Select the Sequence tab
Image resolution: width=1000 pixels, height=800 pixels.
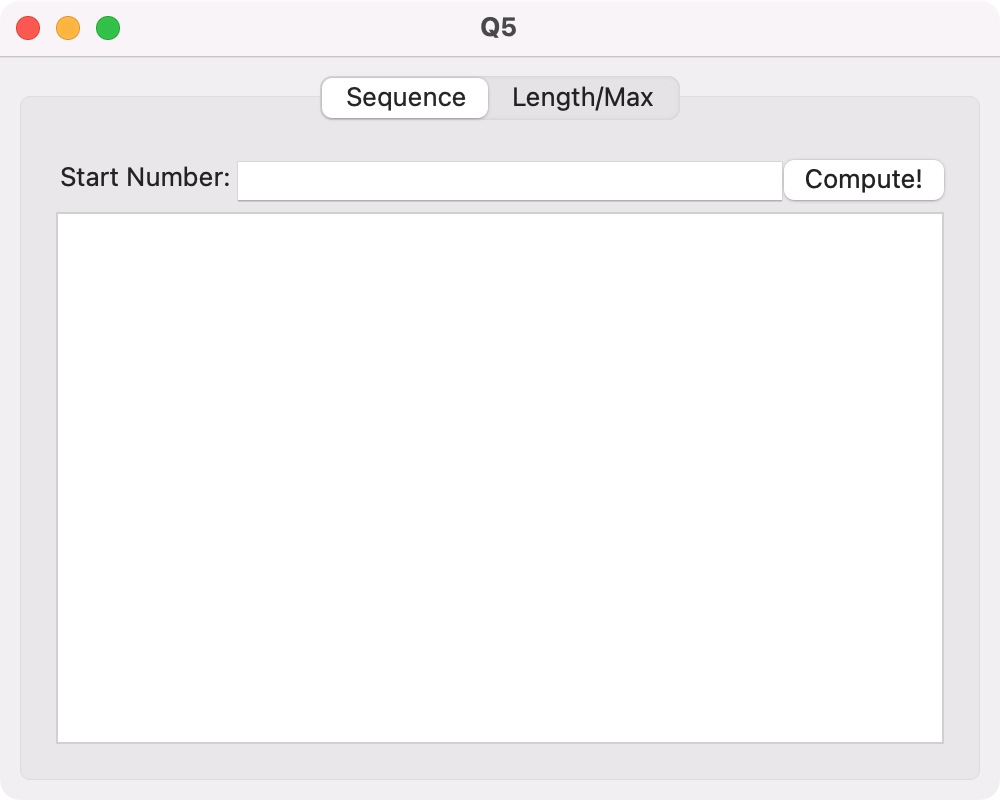[x=405, y=98]
